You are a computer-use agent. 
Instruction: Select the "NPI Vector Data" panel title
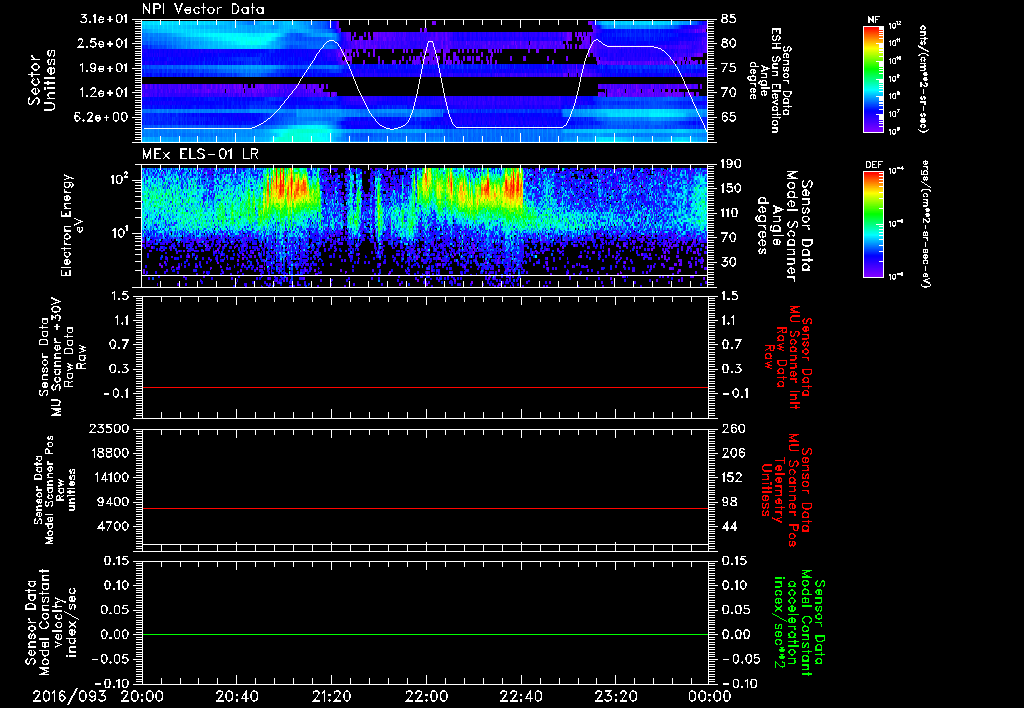[204, 10]
